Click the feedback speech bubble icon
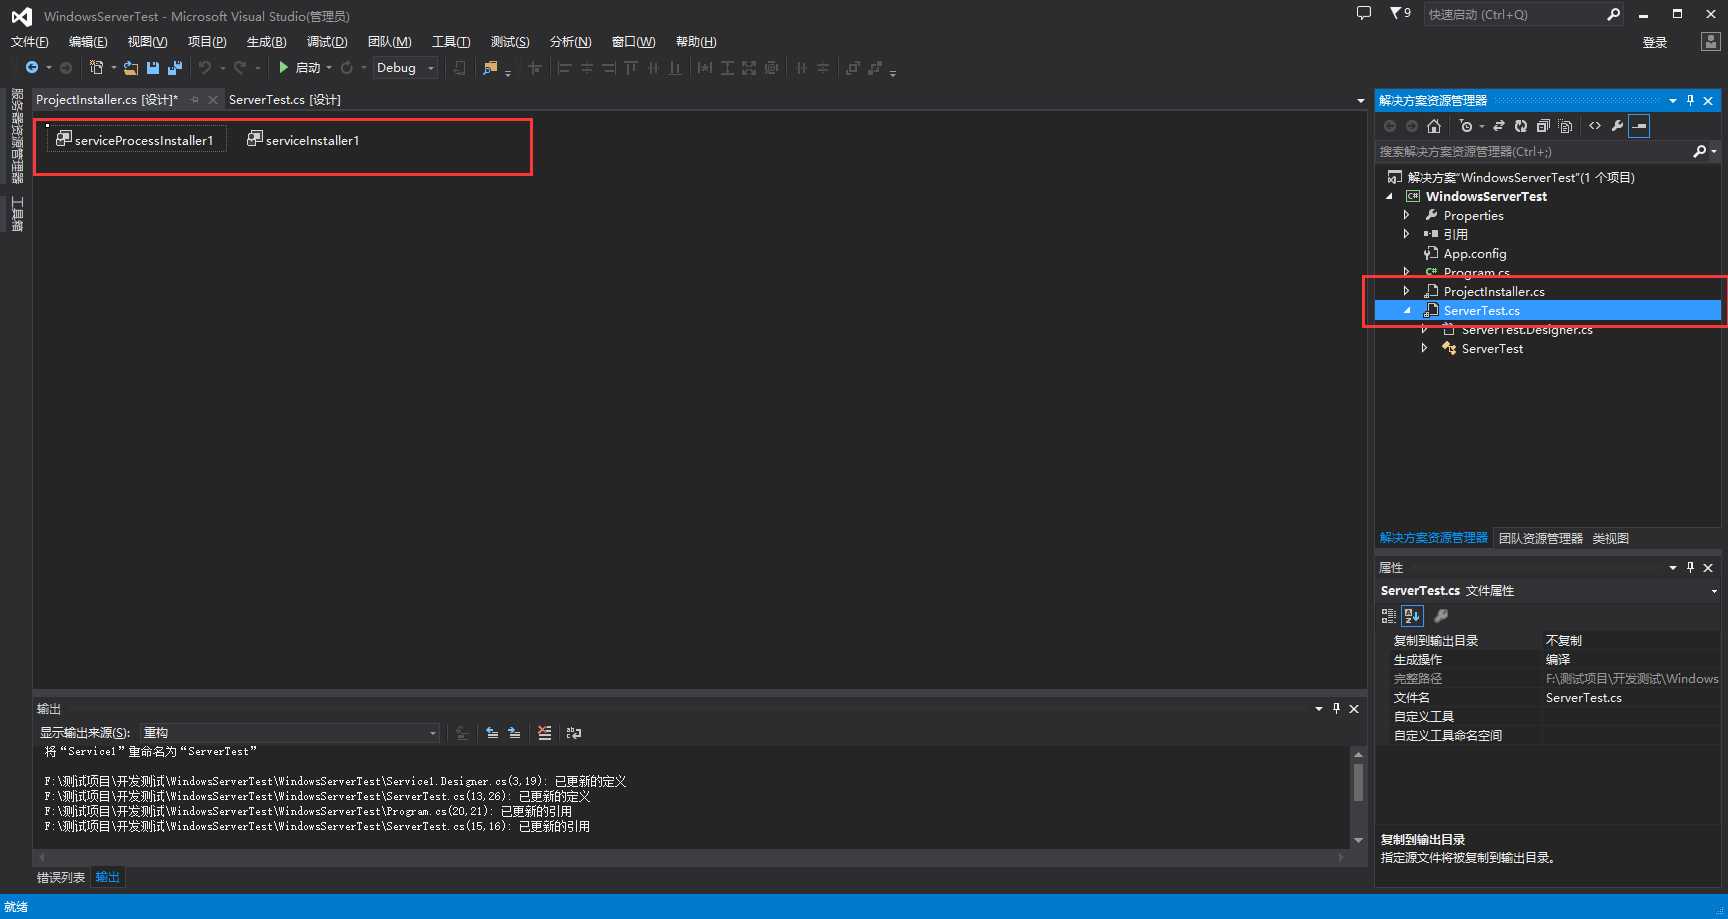The height and width of the screenshot is (919, 1728). [x=1363, y=14]
